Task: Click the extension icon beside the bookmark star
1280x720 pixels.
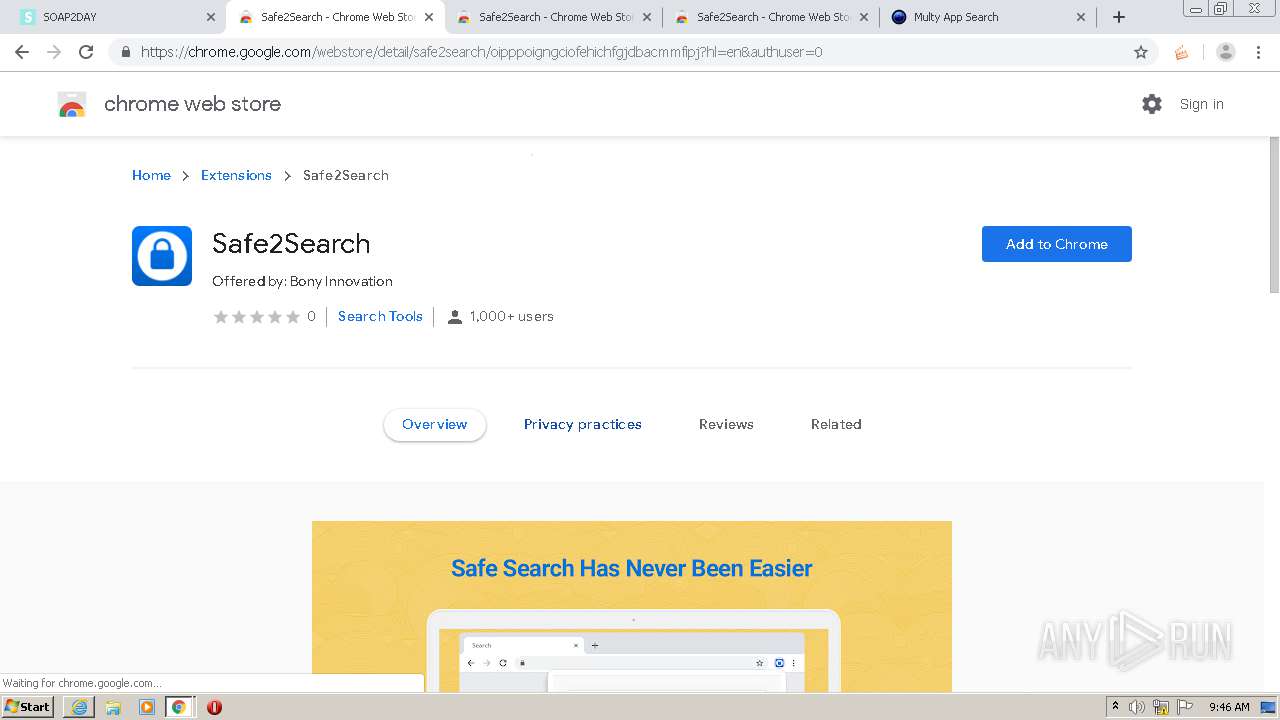Action: pos(1182,52)
